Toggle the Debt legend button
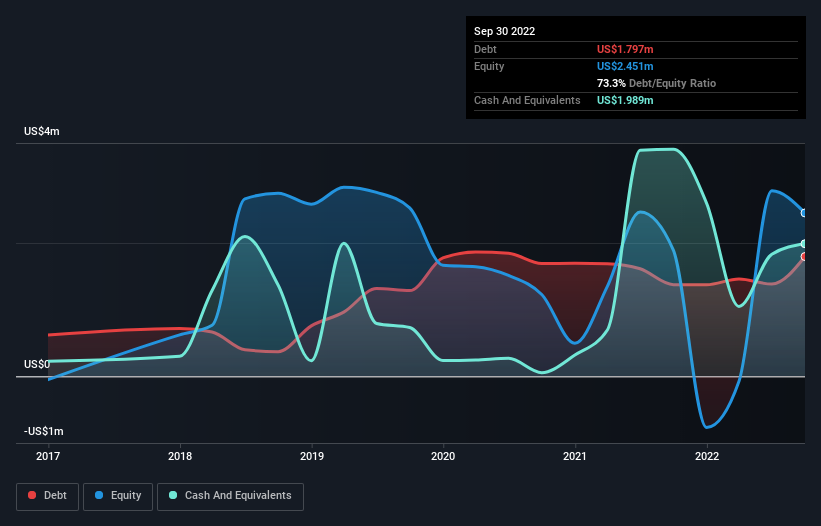This screenshot has width=821, height=526. tap(47, 496)
